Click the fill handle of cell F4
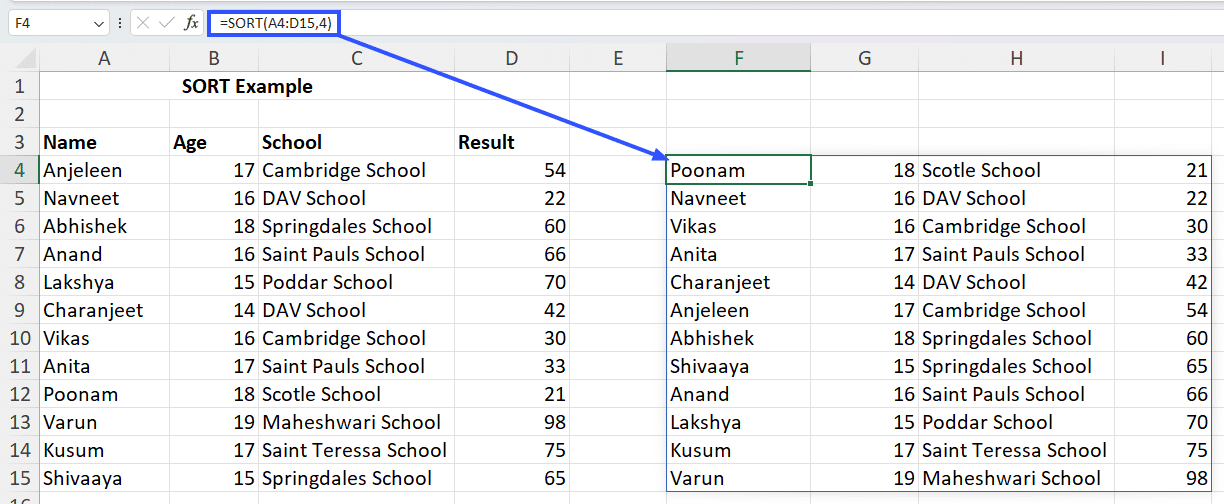The height and width of the screenshot is (504, 1224). [811, 184]
